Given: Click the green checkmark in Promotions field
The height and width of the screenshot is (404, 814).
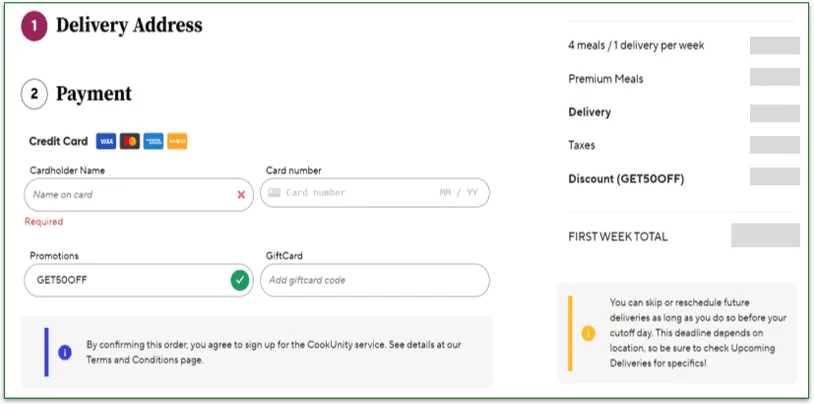Looking at the screenshot, I should click(240, 280).
